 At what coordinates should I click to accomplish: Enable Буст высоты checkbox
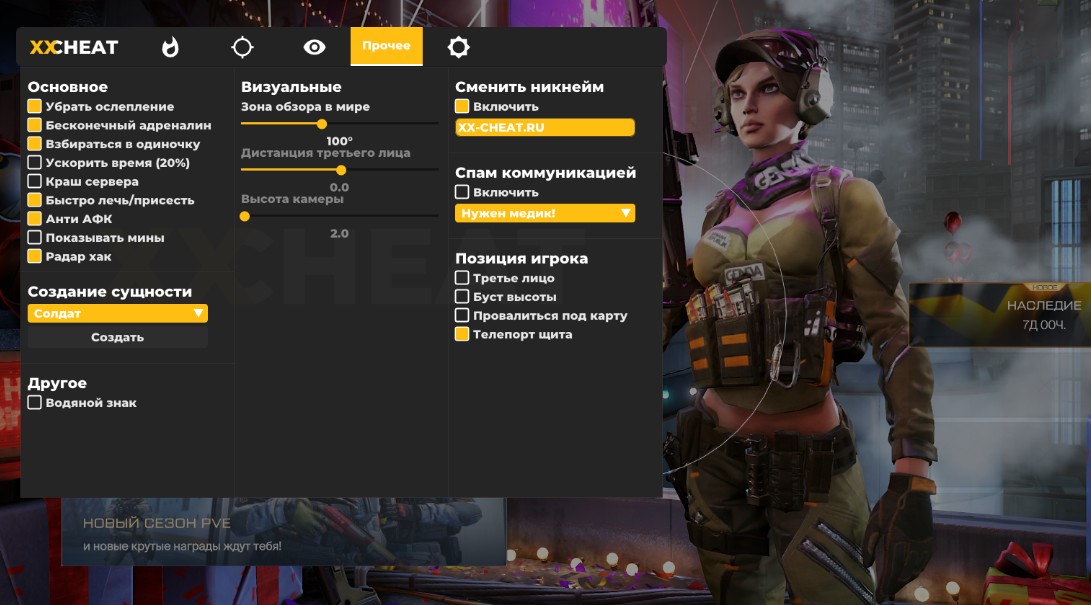461,297
